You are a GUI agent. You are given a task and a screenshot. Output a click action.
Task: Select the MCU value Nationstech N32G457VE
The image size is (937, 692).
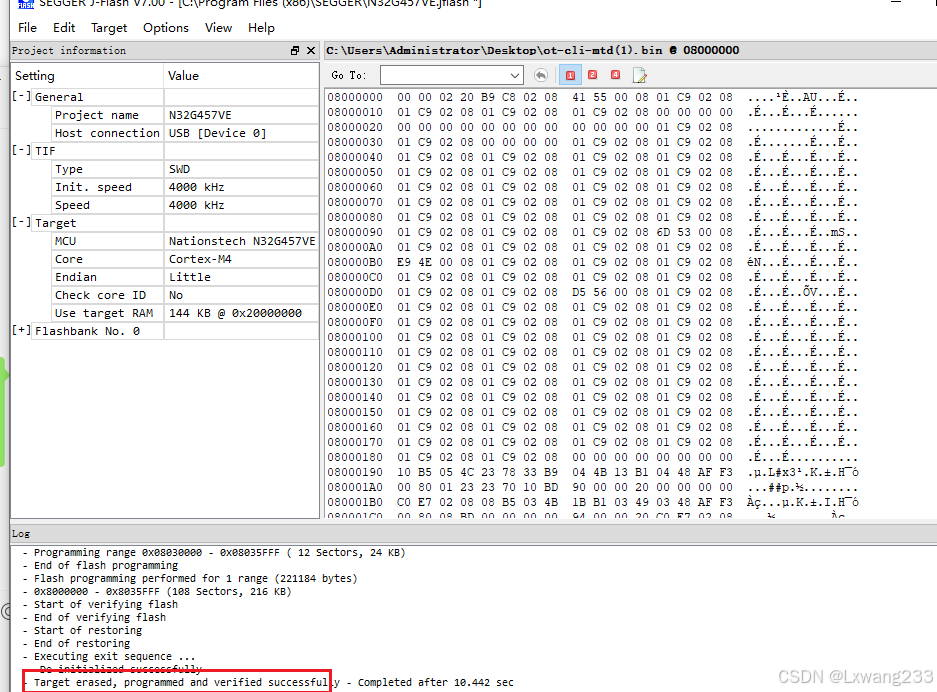242,241
